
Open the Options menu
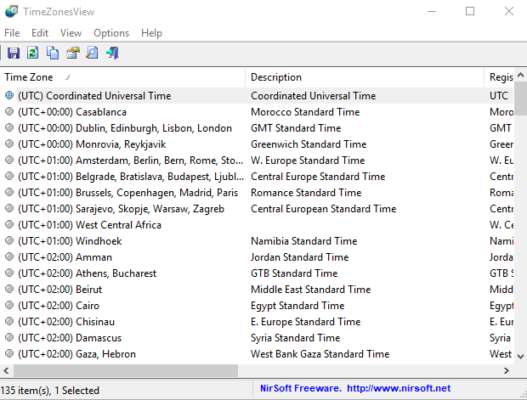(111, 33)
